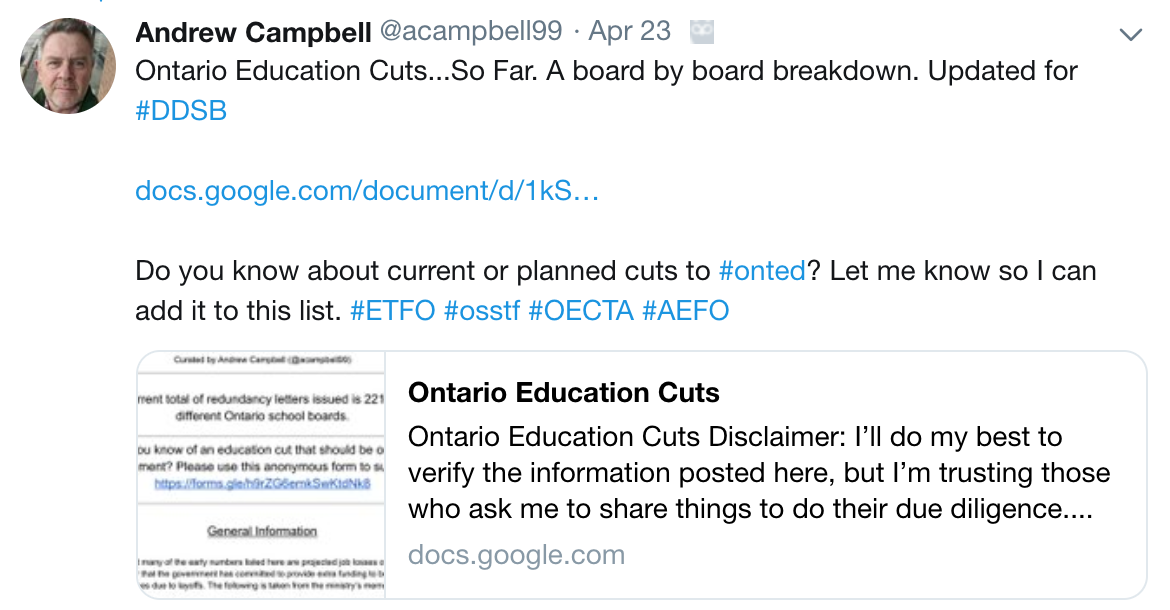The width and height of the screenshot is (1170, 610).
Task: Follow the #DDSB hashtag
Action: coord(181,111)
